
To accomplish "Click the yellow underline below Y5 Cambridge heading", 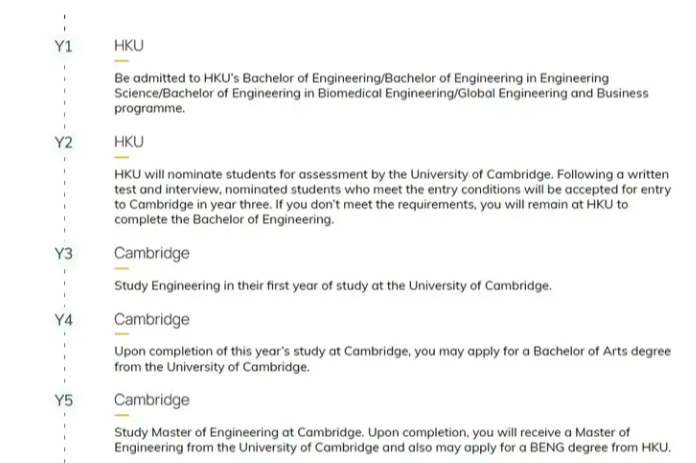I will pos(122,415).
